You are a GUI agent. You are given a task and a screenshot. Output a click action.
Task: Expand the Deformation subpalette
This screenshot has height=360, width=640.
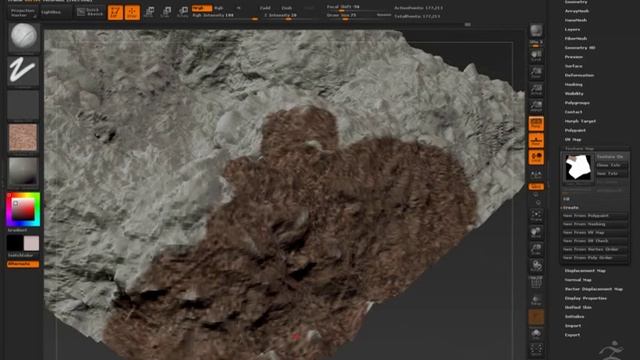tap(579, 75)
